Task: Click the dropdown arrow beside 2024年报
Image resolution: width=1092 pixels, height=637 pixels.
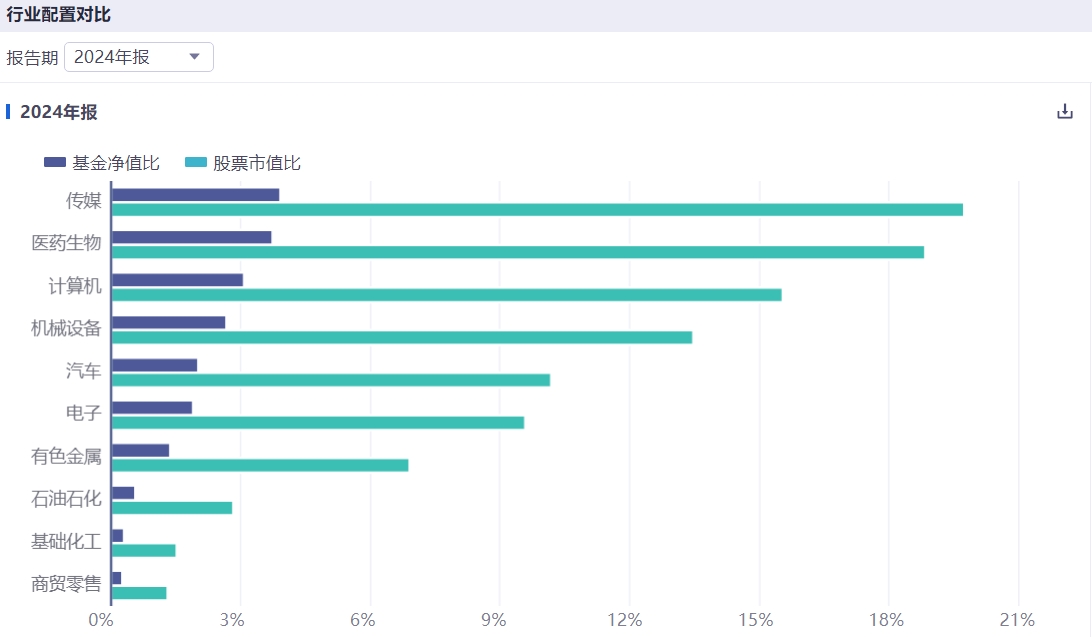Action: click(x=194, y=57)
